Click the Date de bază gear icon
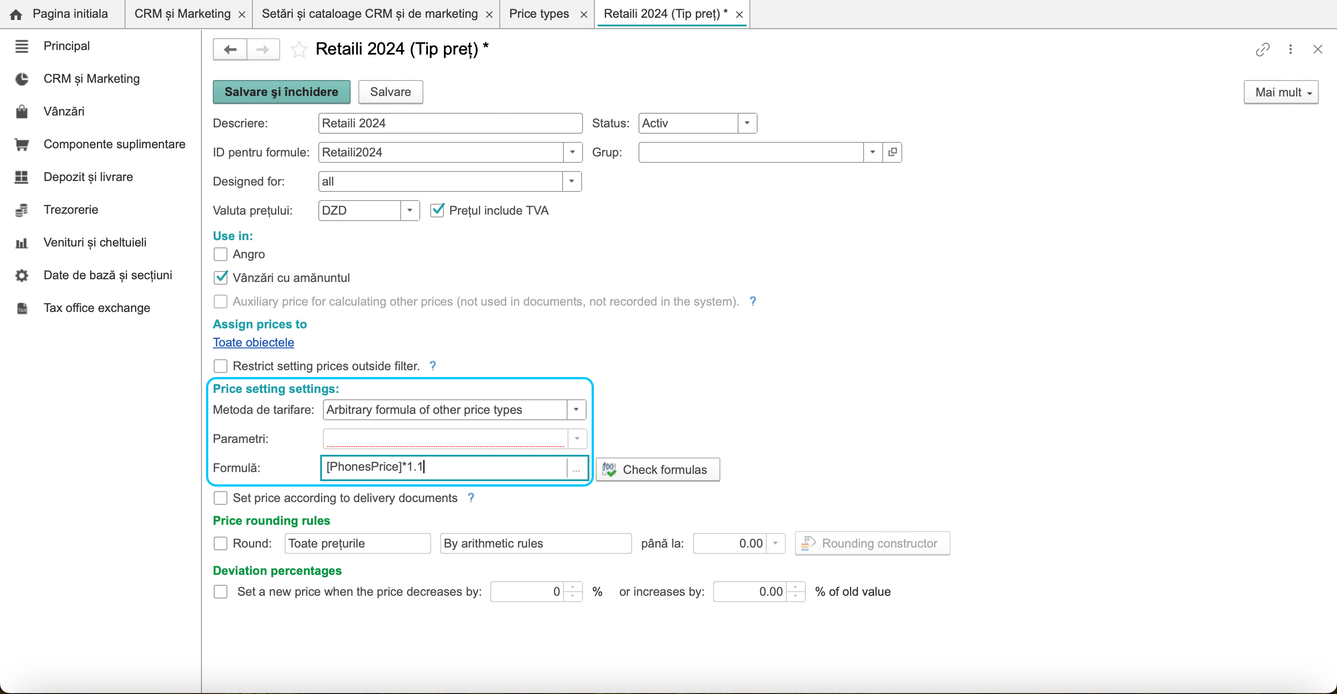This screenshot has height=694, width=1337. [21, 275]
